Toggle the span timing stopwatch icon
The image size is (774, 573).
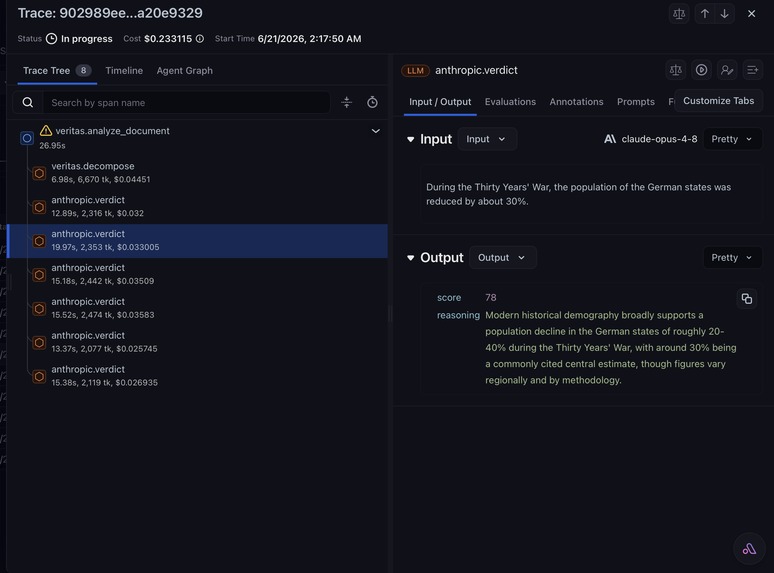(x=372, y=102)
